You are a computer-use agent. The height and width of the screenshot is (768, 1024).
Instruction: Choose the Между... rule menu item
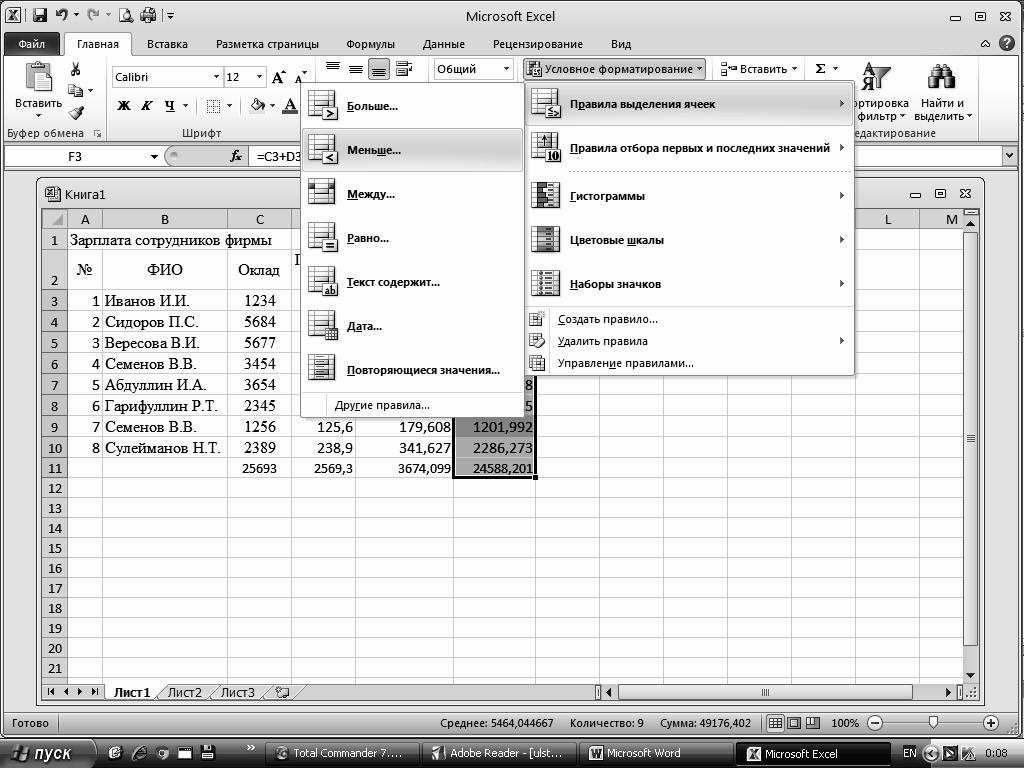(x=413, y=194)
